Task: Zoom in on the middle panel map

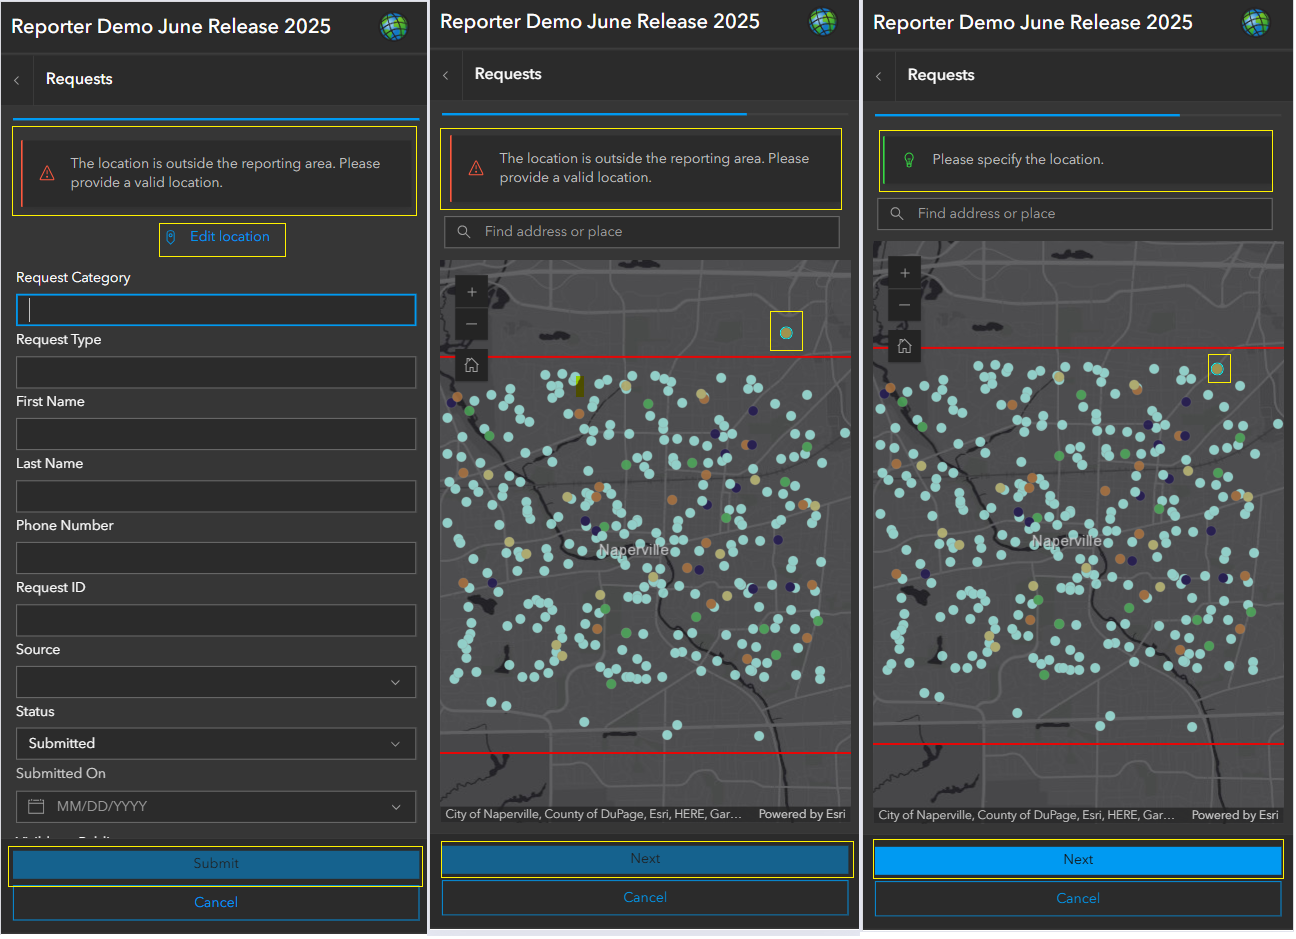Action: pos(471,292)
